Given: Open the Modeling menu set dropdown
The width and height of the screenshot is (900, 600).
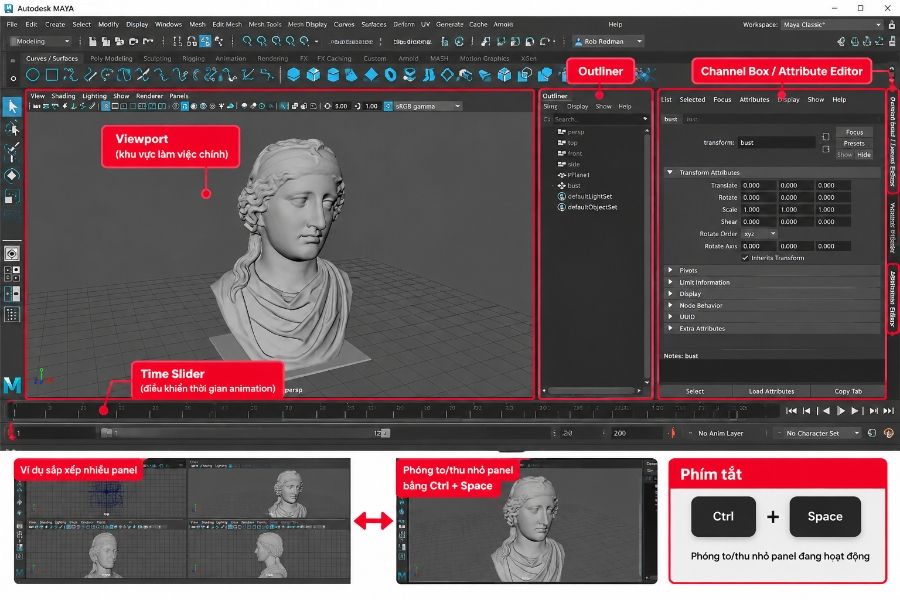Looking at the screenshot, I should coord(41,41).
